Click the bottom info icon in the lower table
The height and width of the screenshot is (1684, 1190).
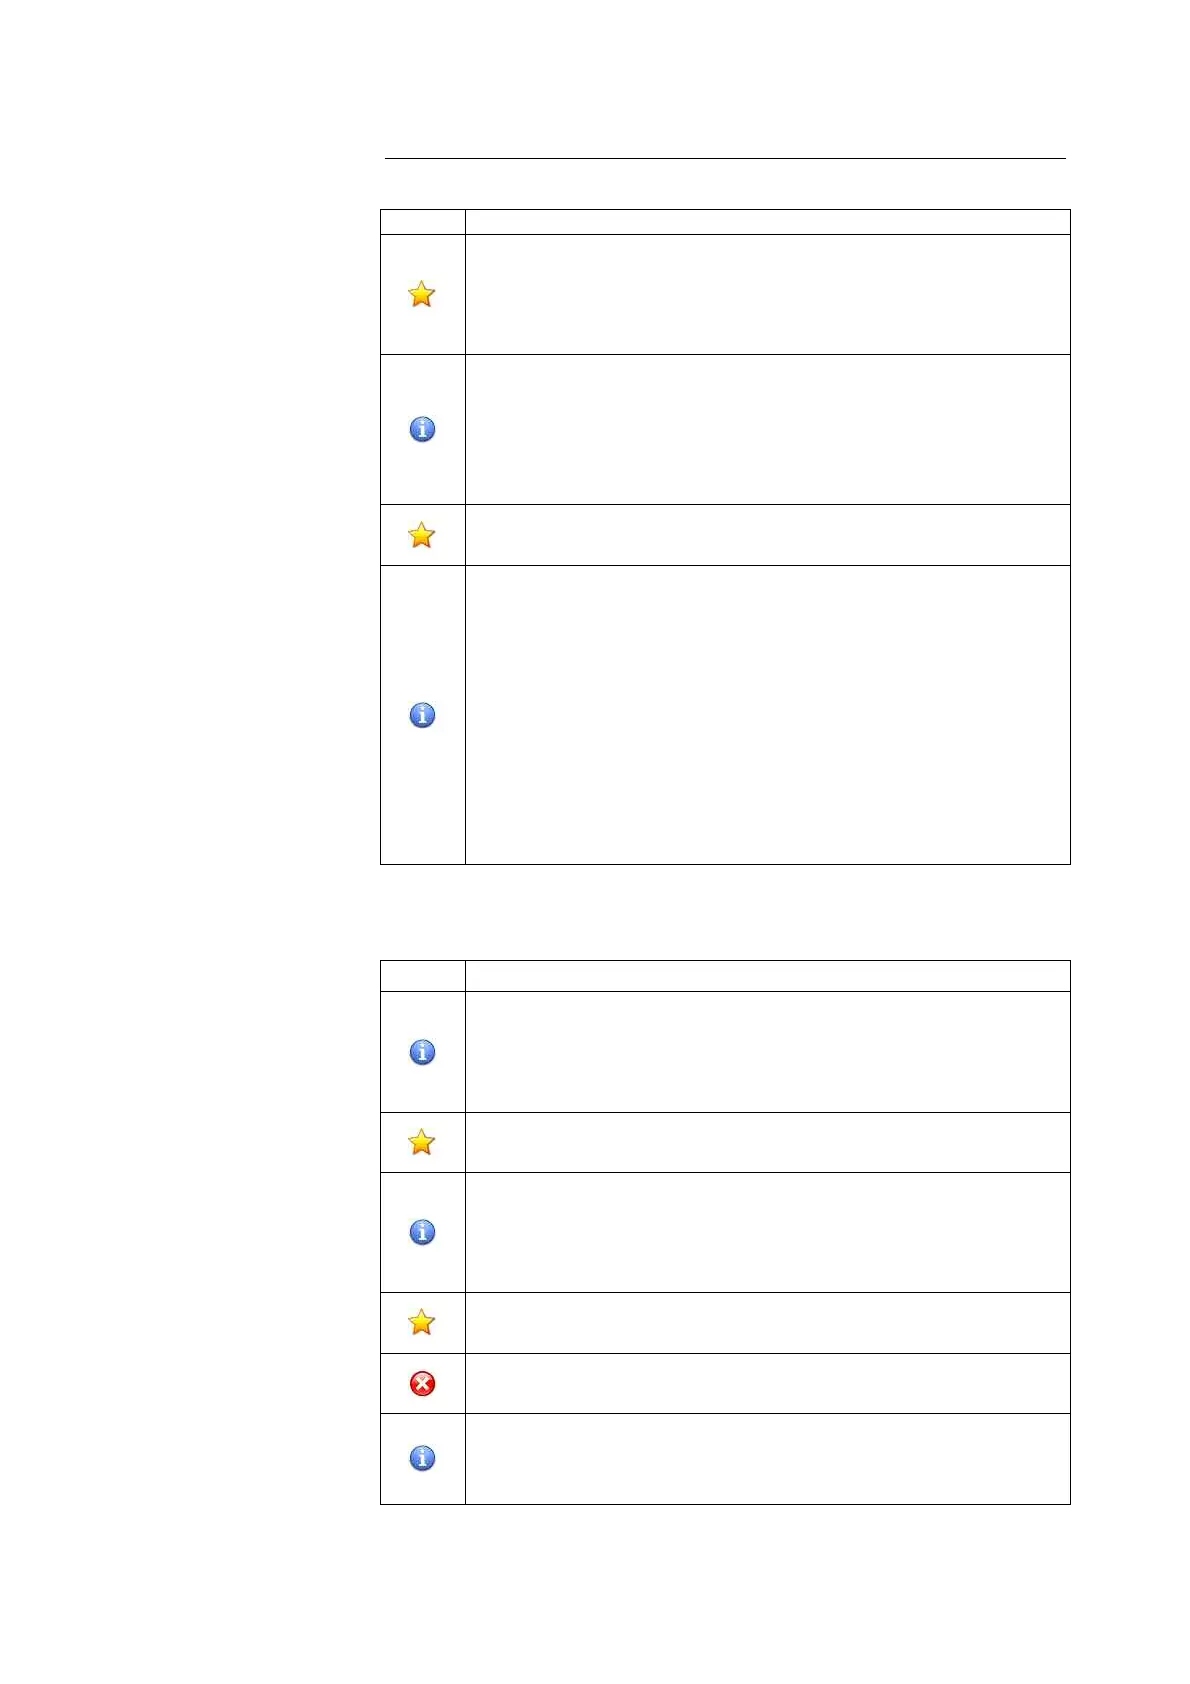coord(422,1458)
